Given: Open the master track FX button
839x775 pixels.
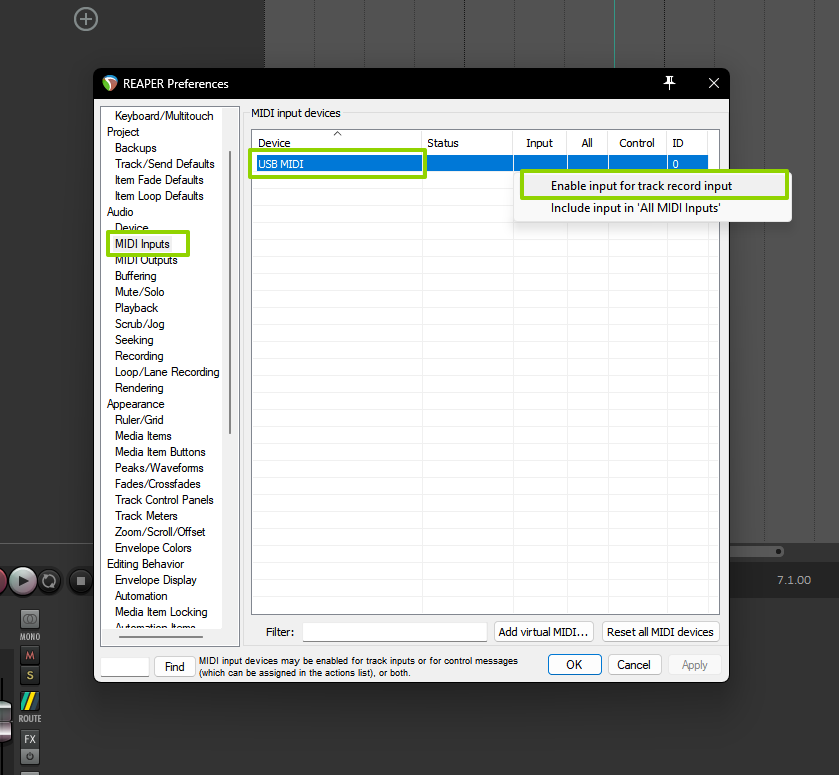Looking at the screenshot, I should coord(30,739).
